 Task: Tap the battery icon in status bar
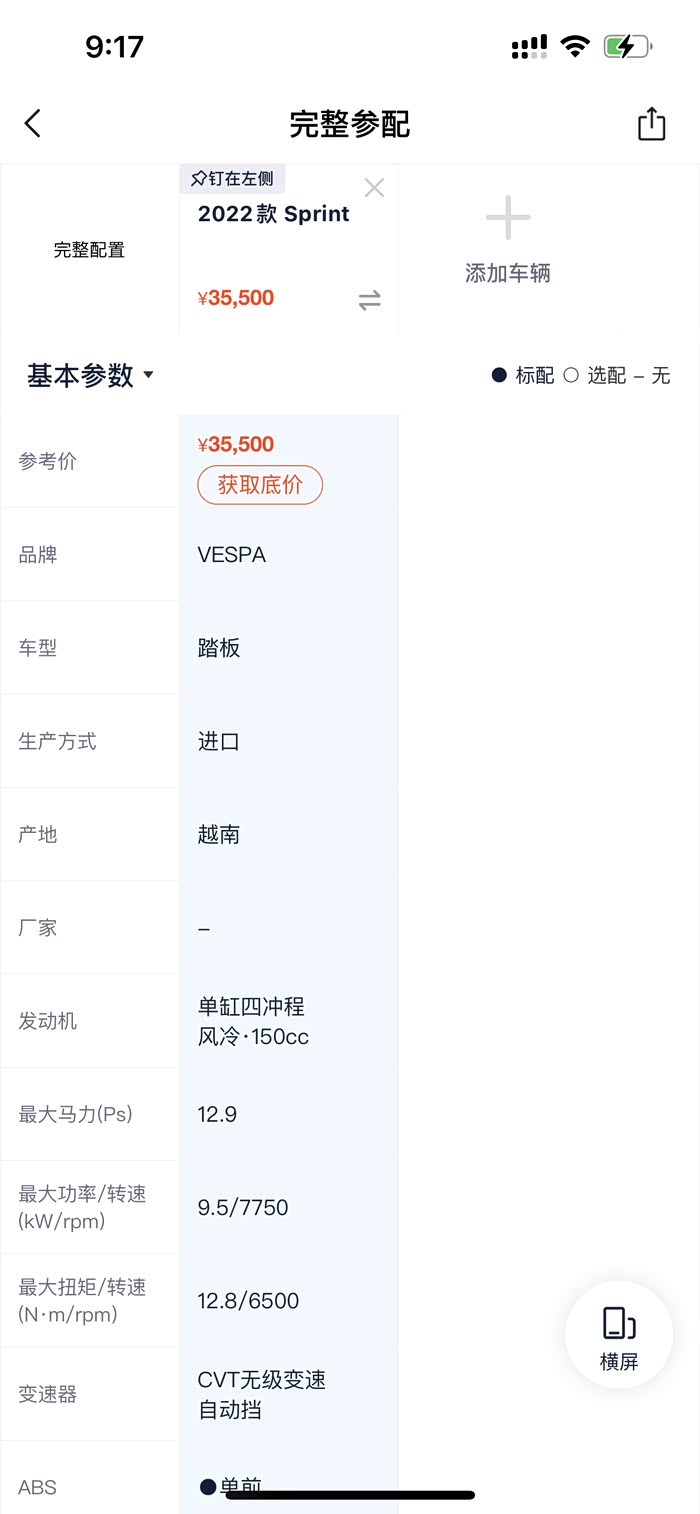pos(627,46)
